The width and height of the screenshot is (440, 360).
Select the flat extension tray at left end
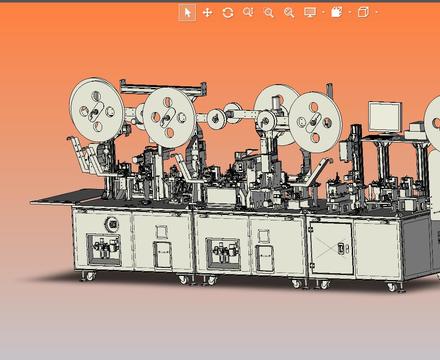[67, 197]
